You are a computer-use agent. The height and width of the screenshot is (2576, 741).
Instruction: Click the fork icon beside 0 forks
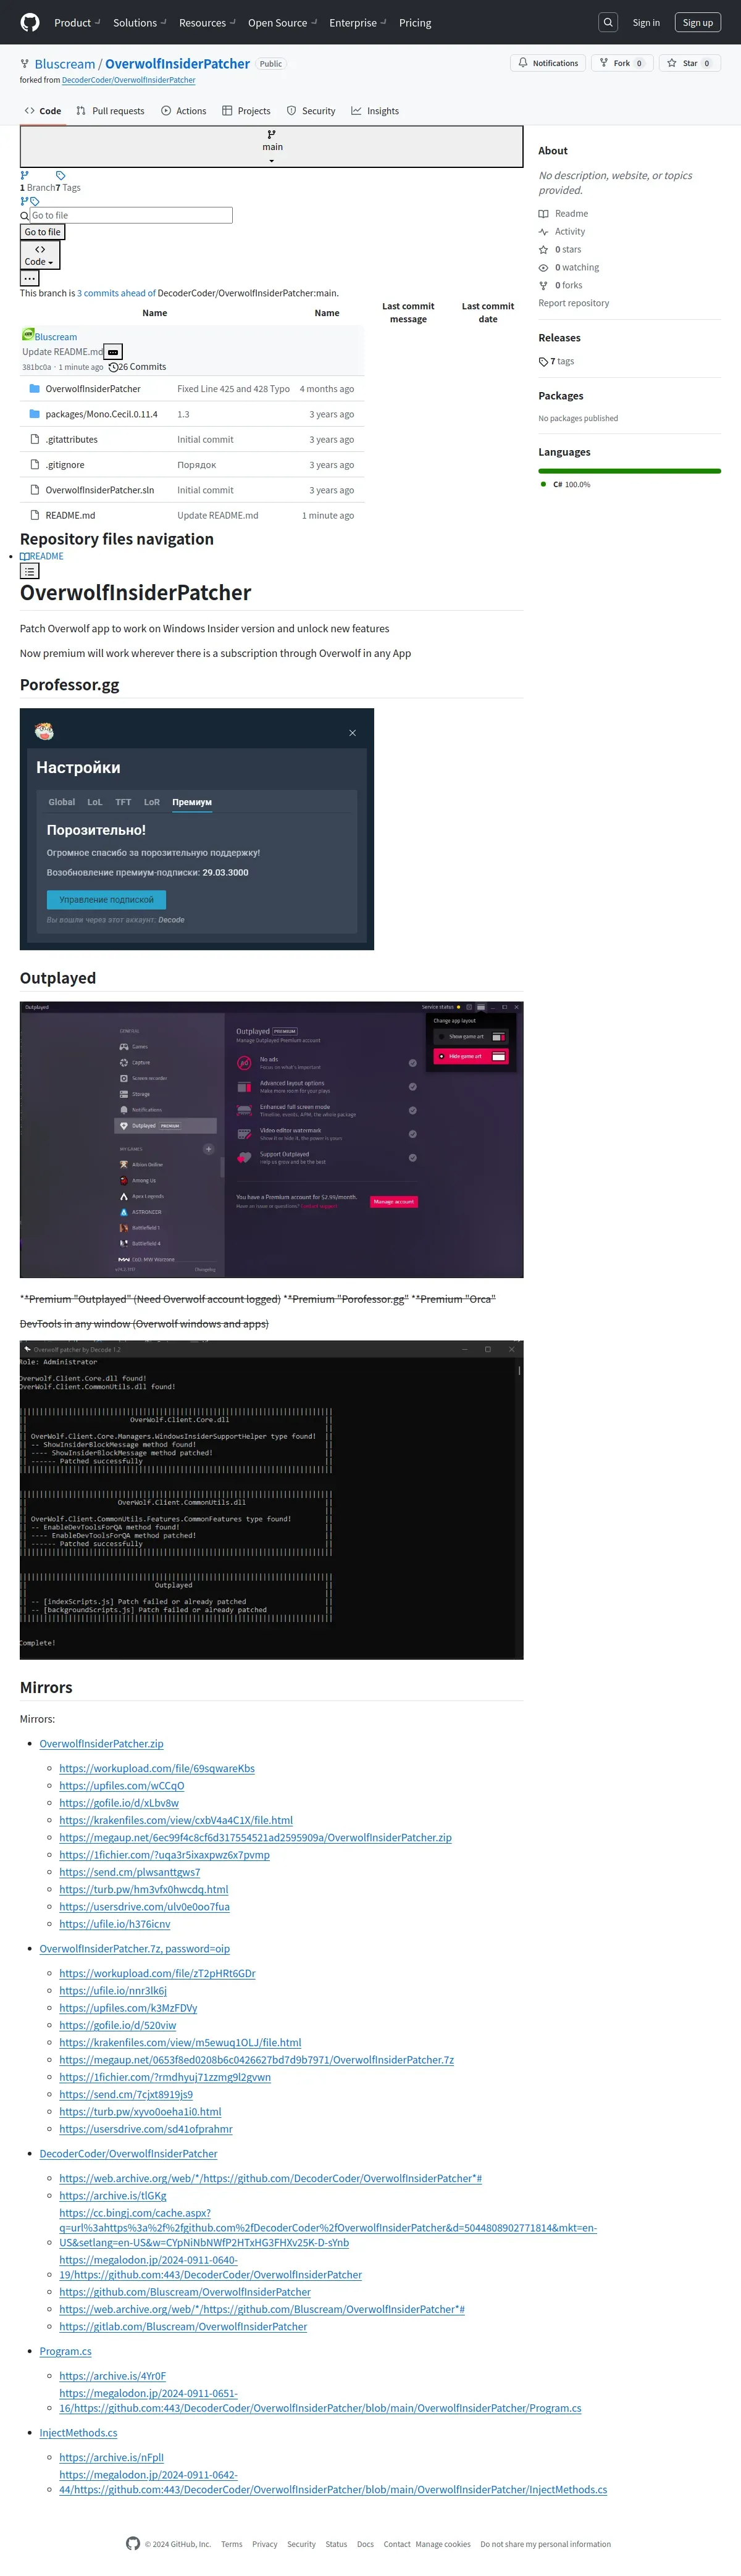tap(543, 286)
